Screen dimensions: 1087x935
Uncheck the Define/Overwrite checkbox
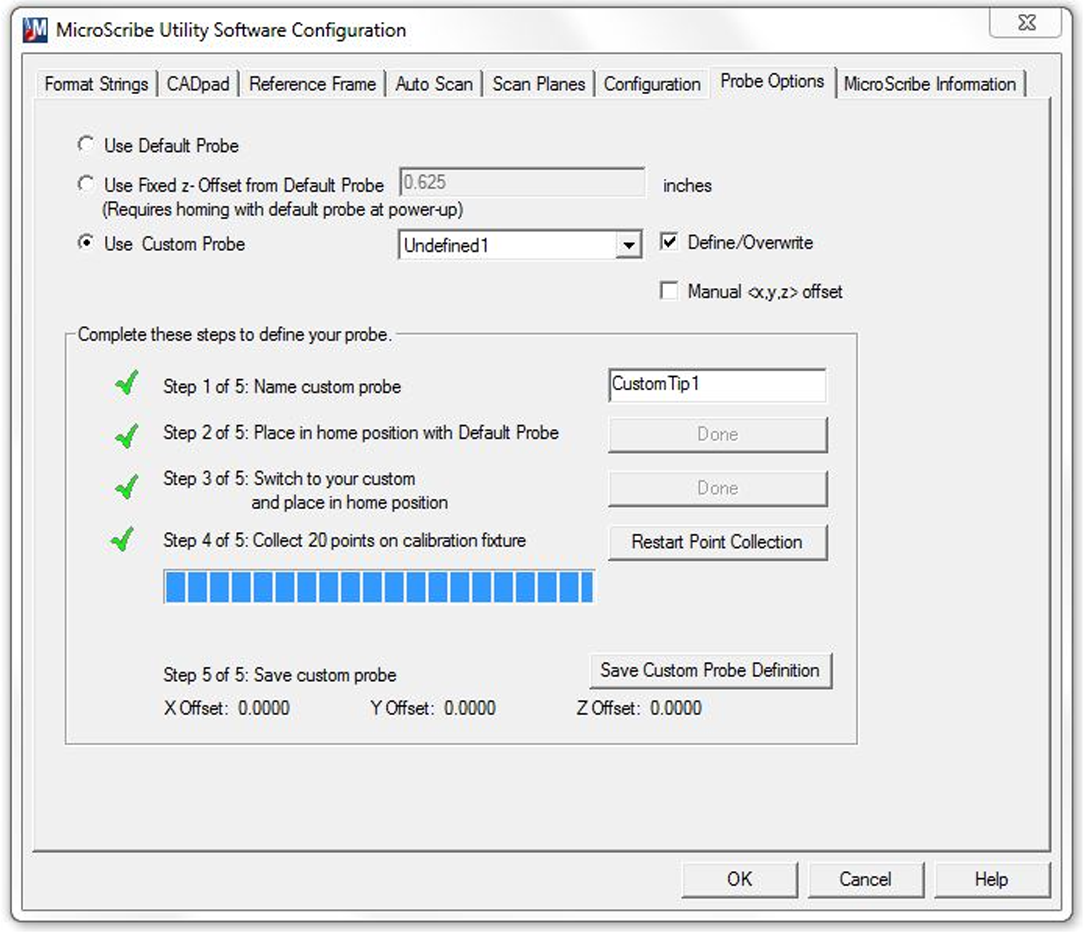tap(669, 242)
